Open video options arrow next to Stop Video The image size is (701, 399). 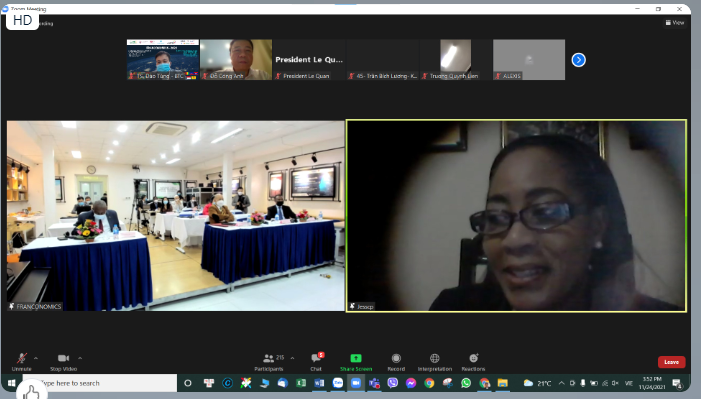80,358
